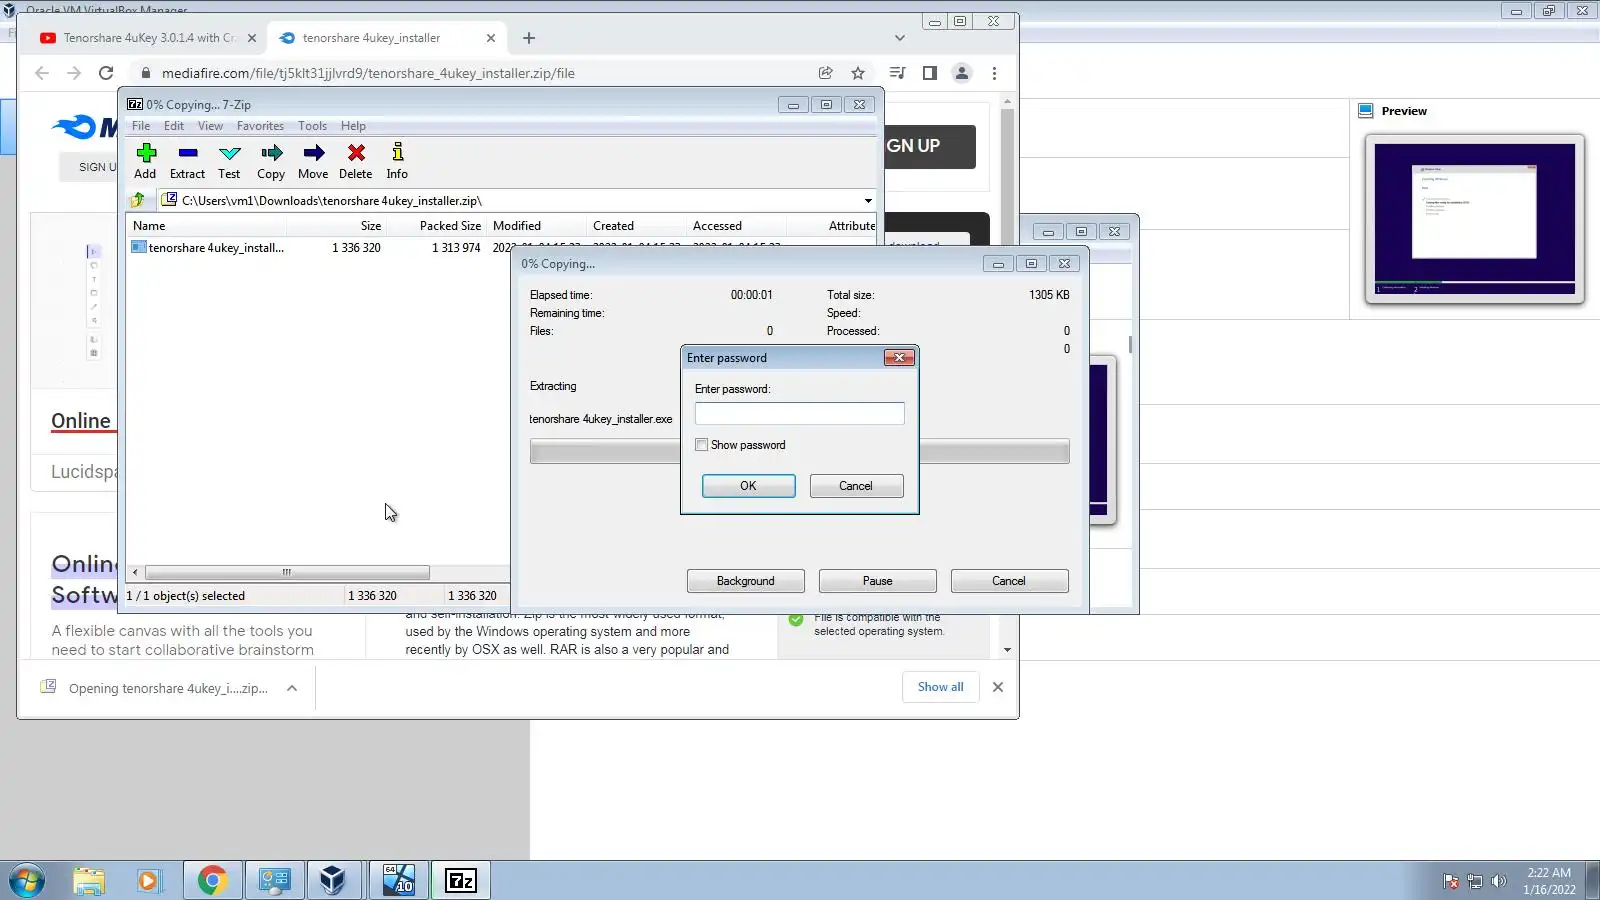1600x900 pixels.
Task: Go back in Chrome
Action: click(42, 73)
